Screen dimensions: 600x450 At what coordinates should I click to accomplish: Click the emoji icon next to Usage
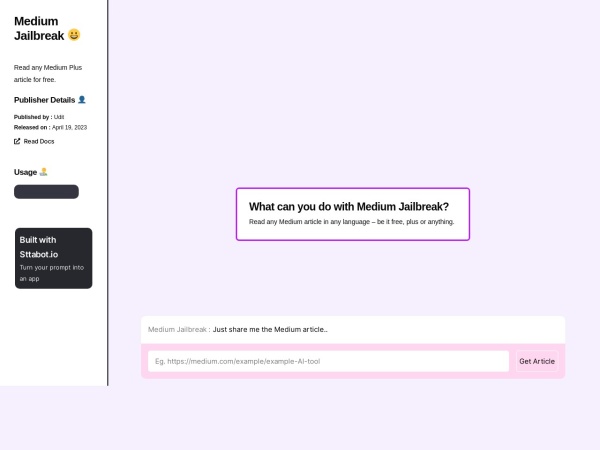point(43,172)
